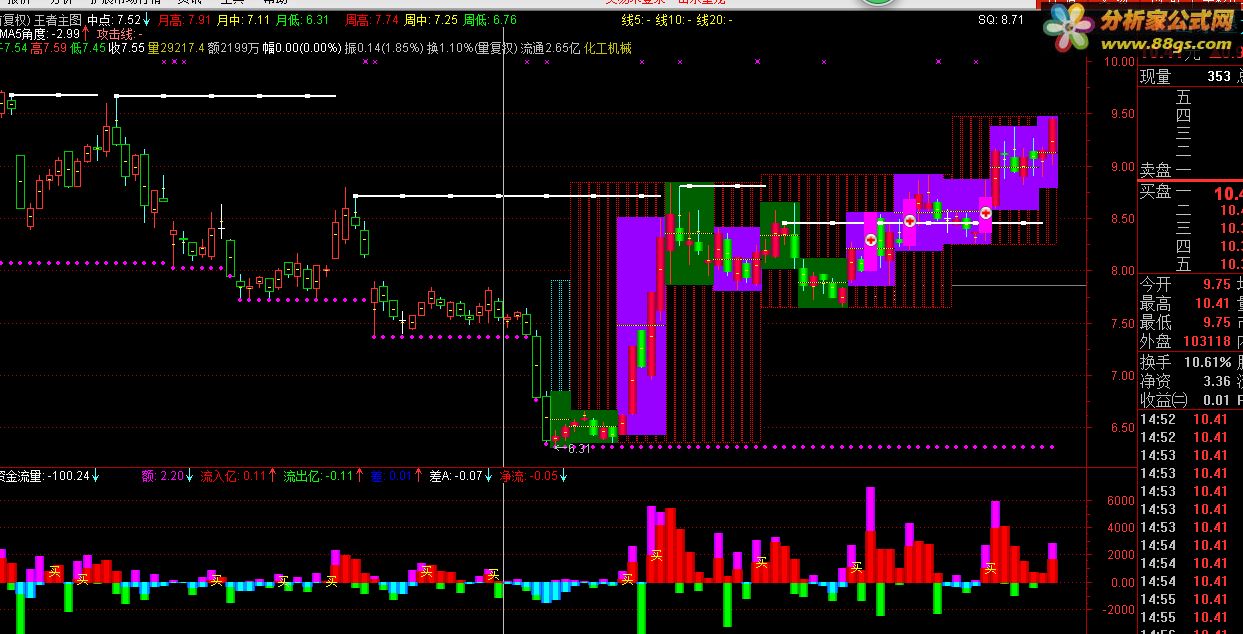1243x634 pixels.
Task: Click the 流入亿: 0.11 readout
Action: [x=234, y=476]
